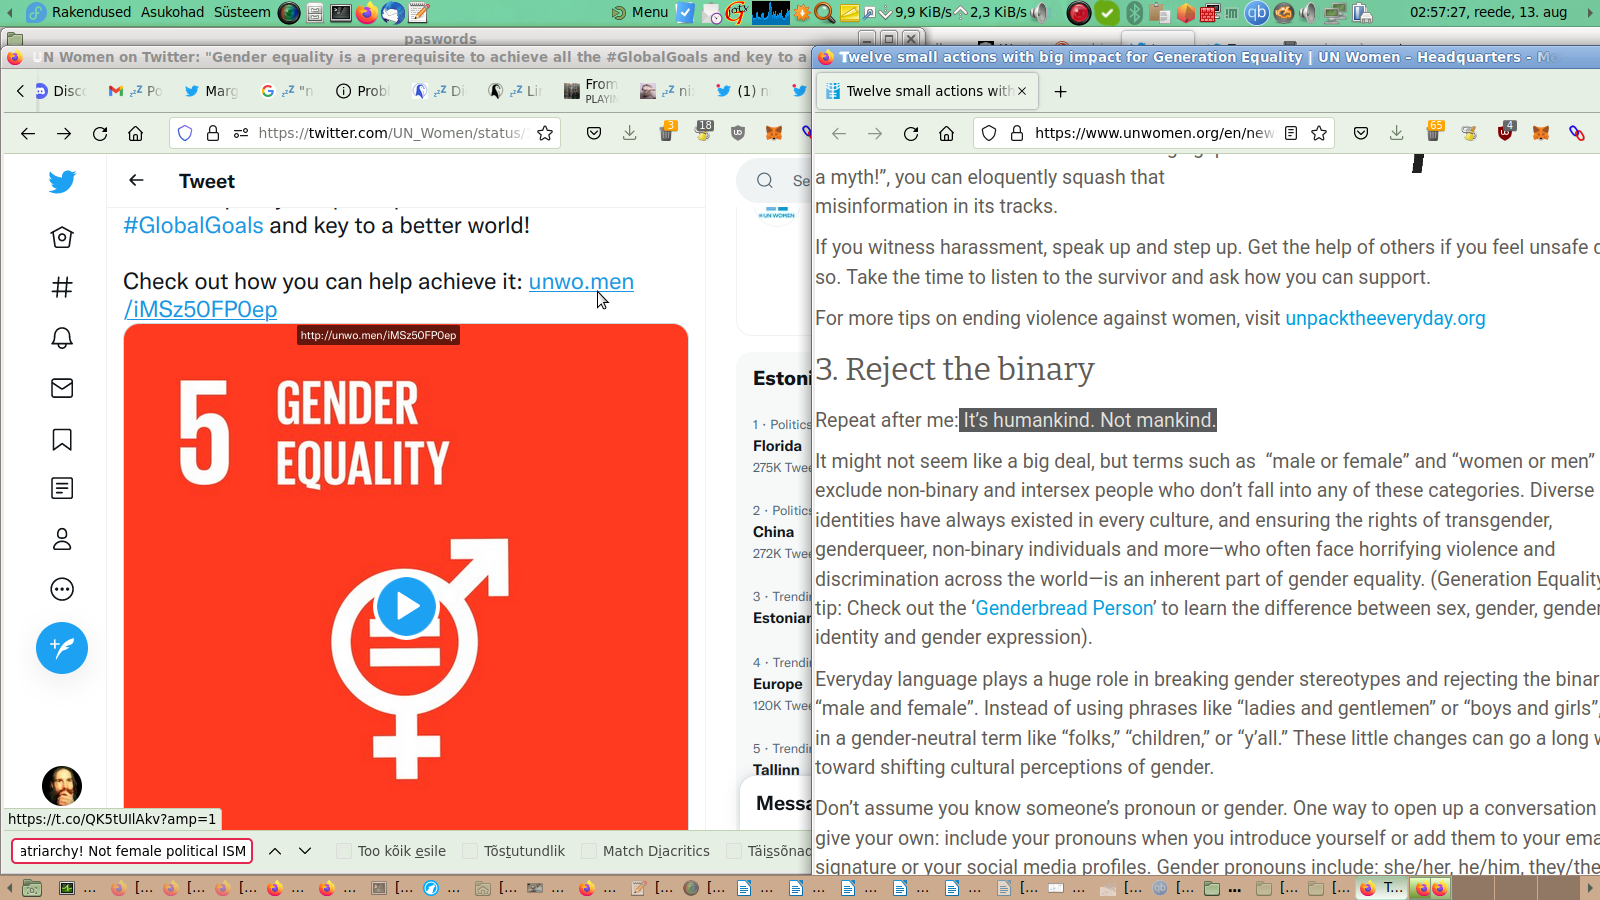Open MetaMask extension in UN Women window
Image resolution: width=1600 pixels, height=900 pixels.
1541,133
